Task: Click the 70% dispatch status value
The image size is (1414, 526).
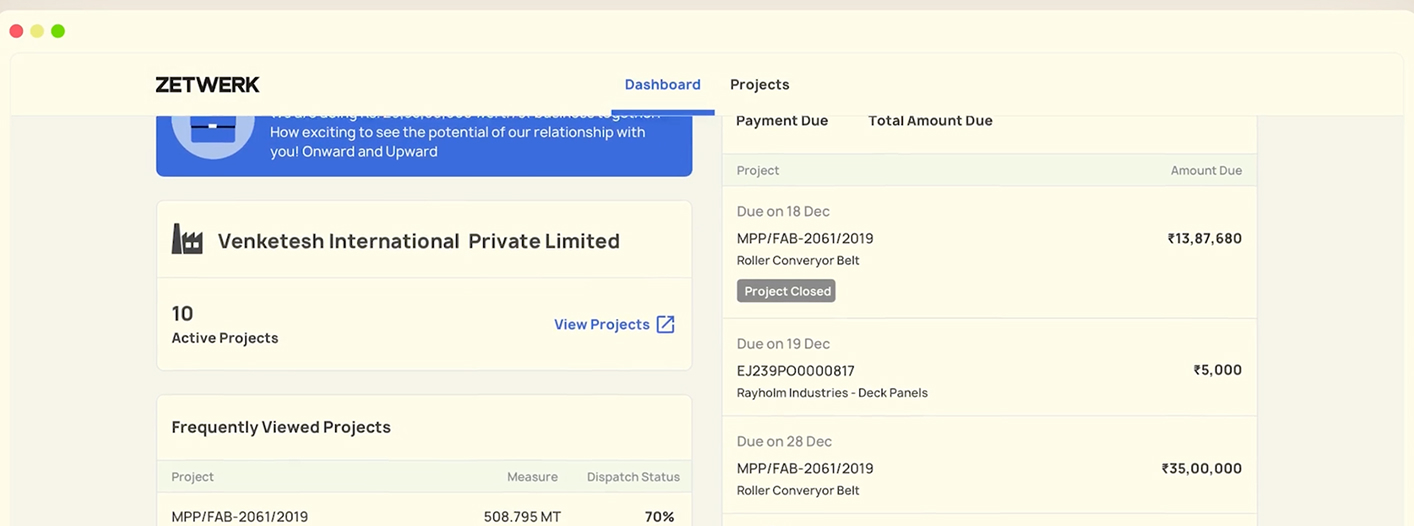Action: click(x=659, y=517)
